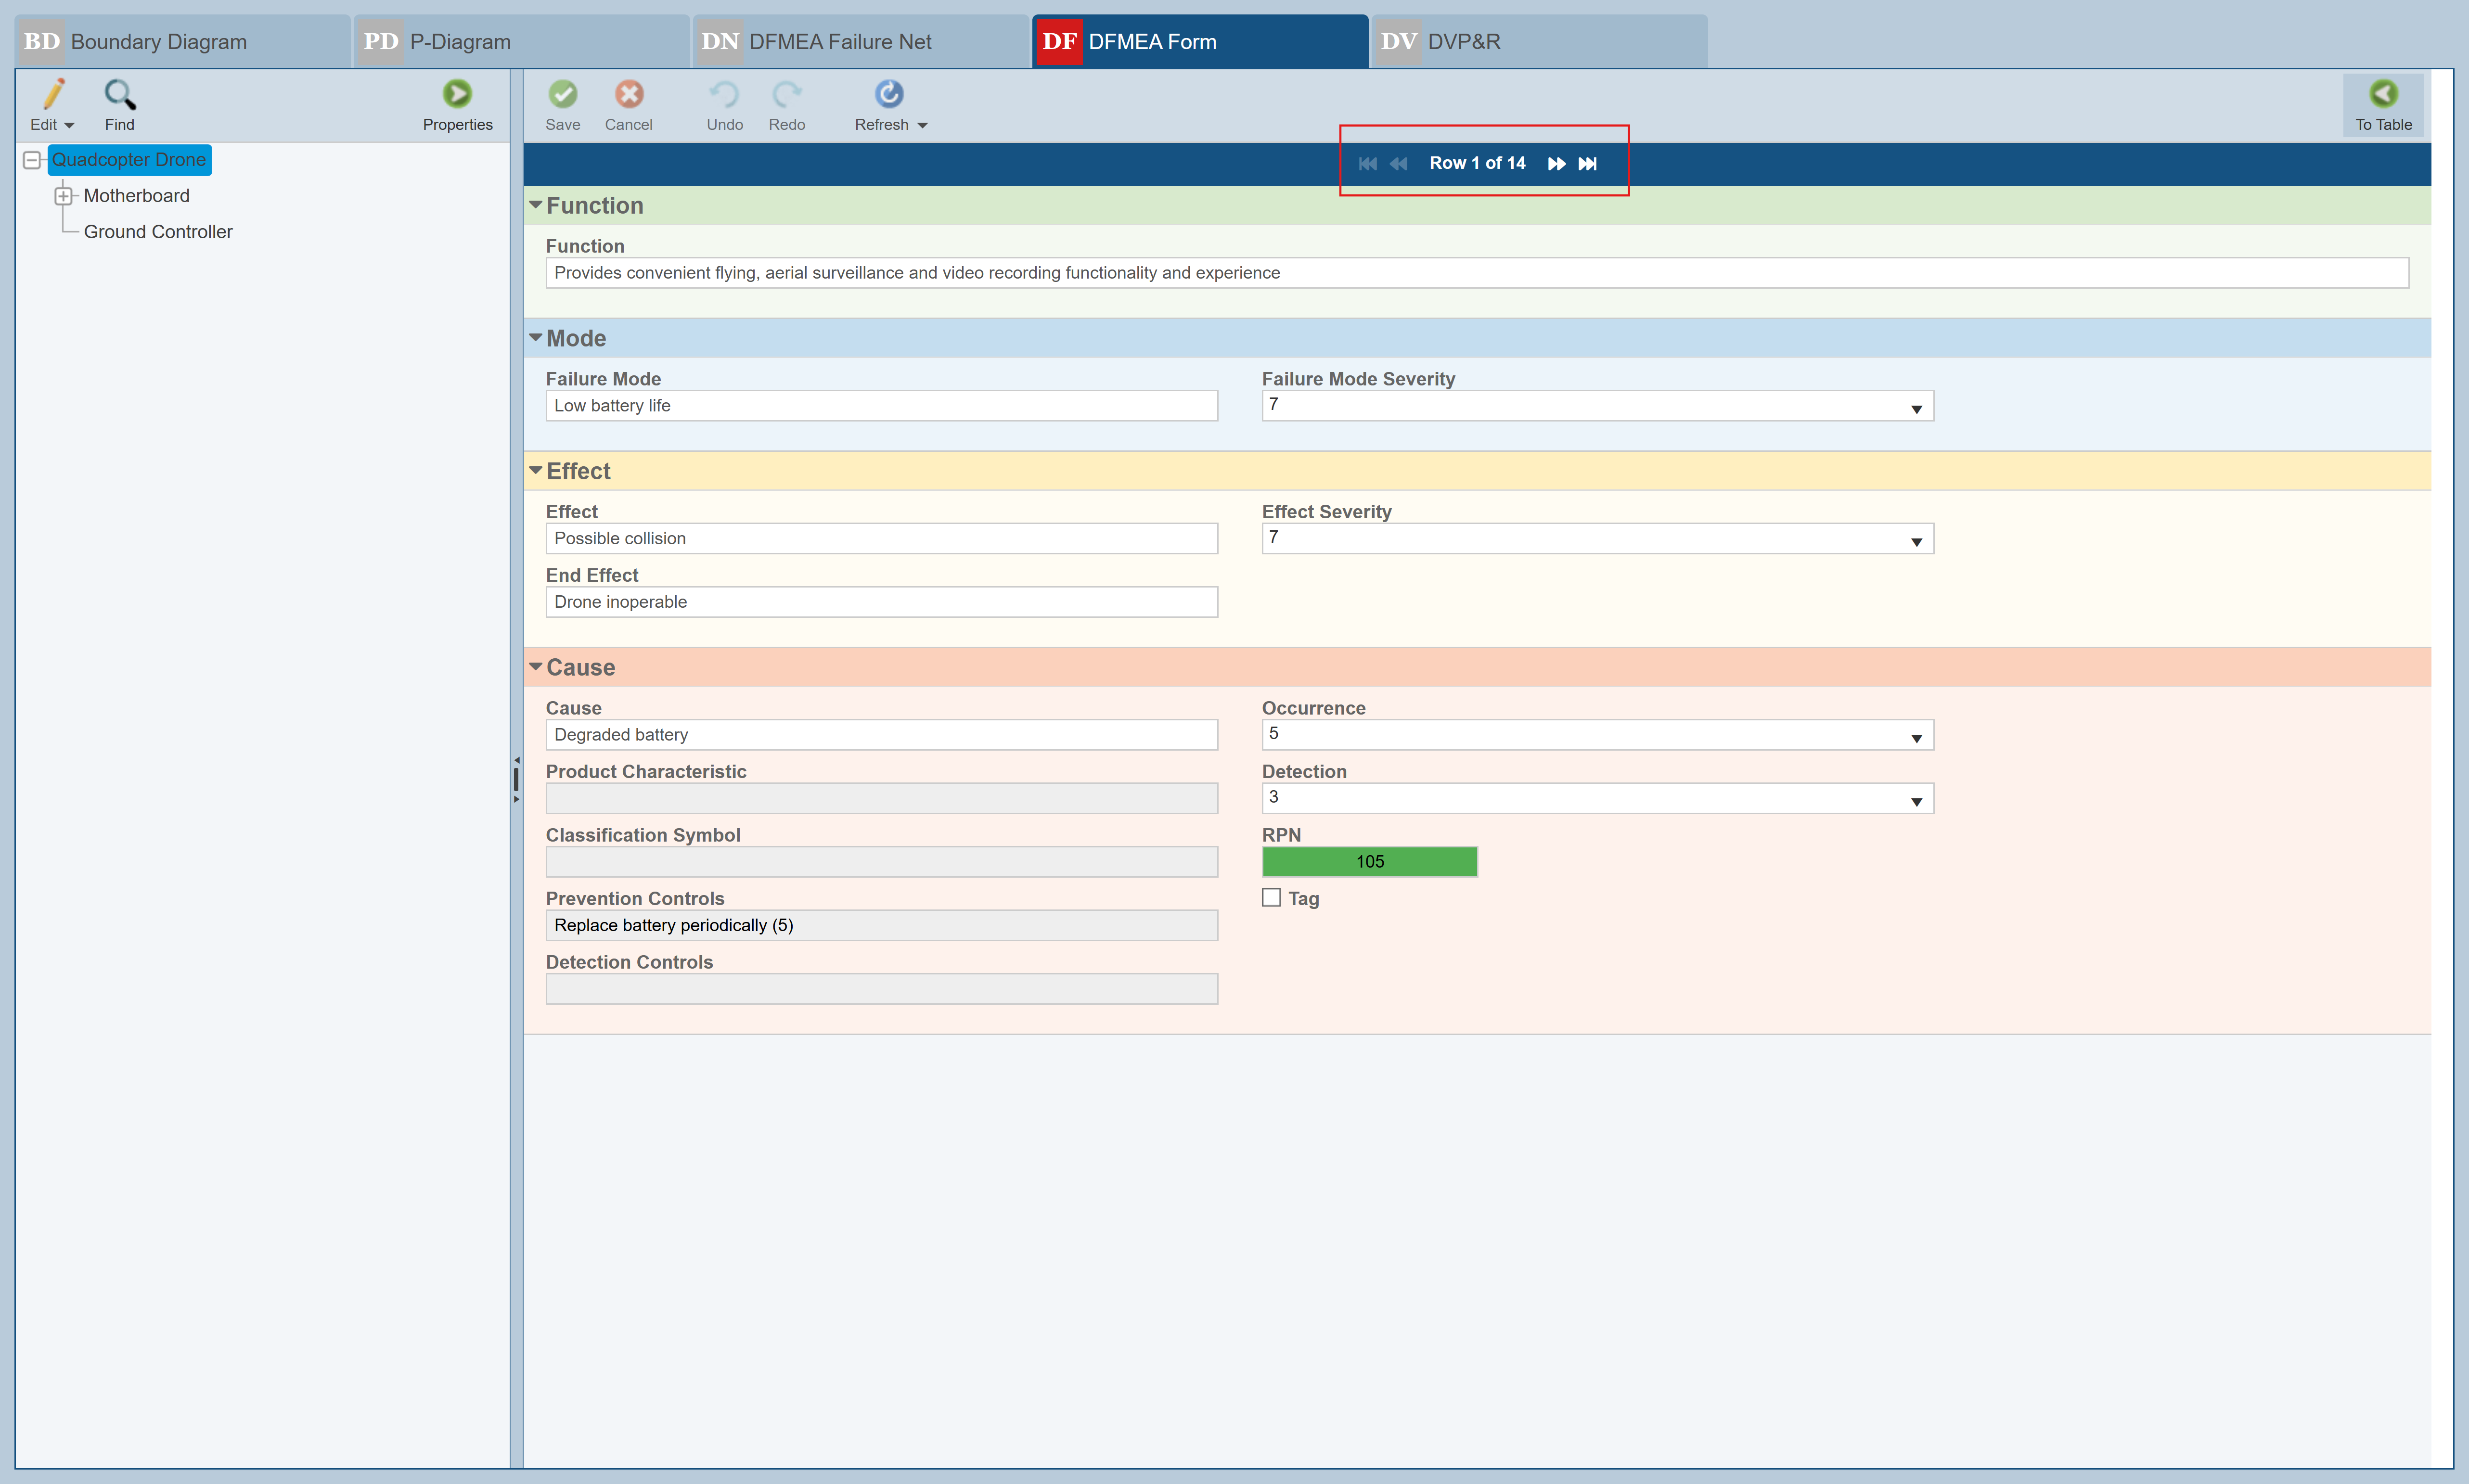Click the Save checkmark icon
Viewport: 2469px width, 1484px height.
pyautogui.click(x=562, y=95)
